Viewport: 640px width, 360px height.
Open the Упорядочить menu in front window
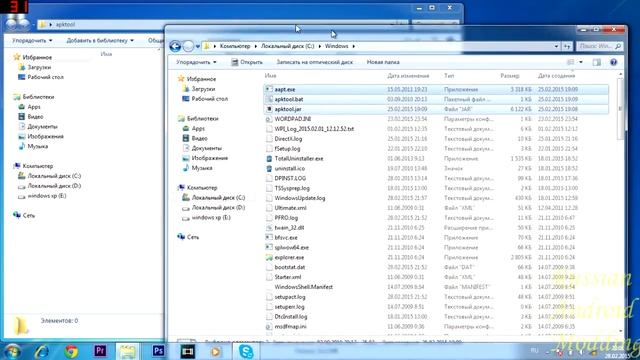196,62
